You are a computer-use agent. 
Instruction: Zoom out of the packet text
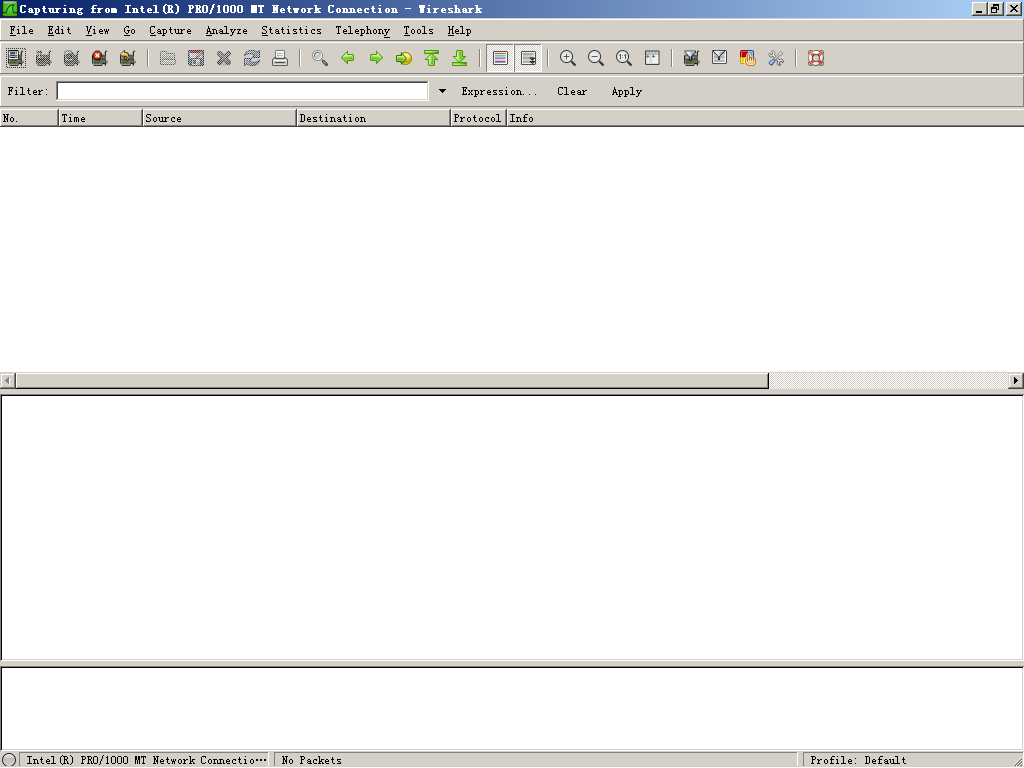pos(596,58)
